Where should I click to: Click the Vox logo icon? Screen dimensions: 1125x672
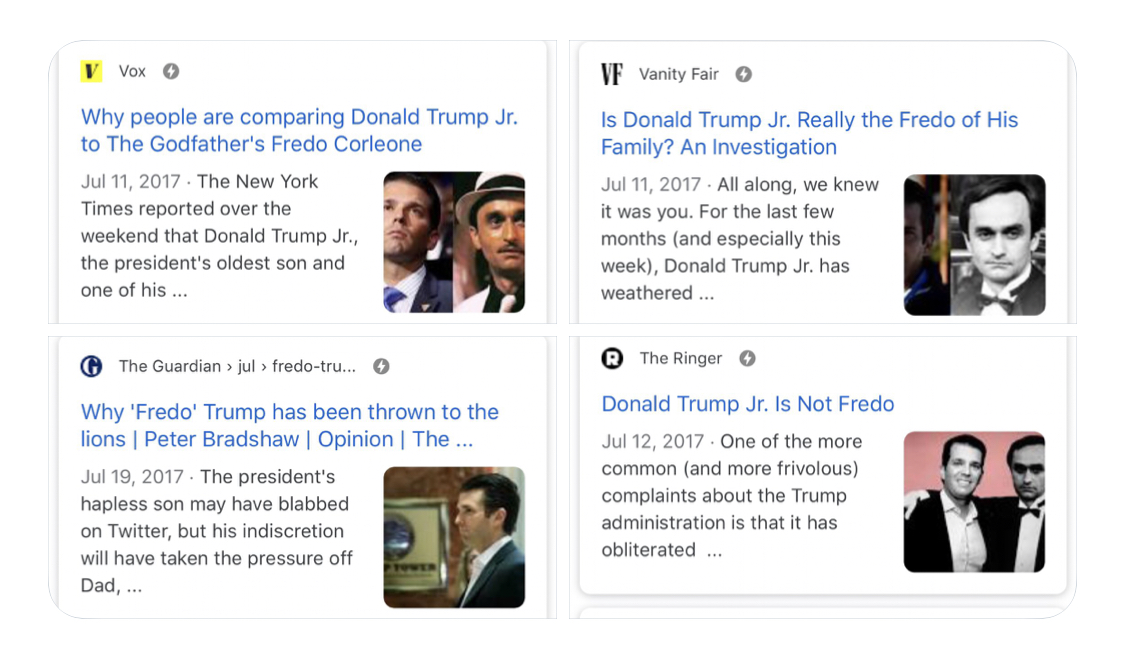tap(92, 71)
